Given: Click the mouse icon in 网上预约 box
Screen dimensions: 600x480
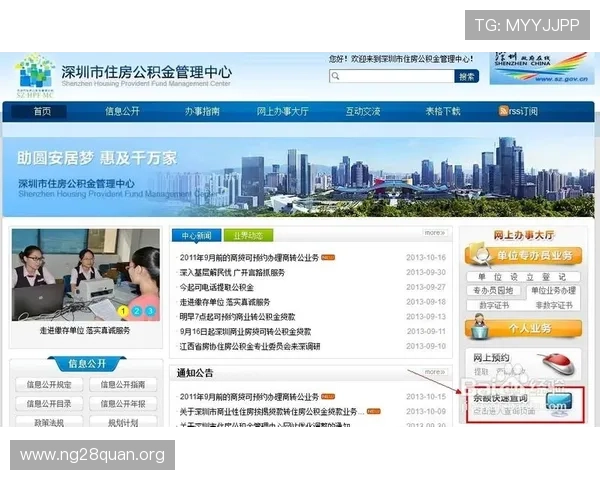Looking at the screenshot, I should coord(557,363).
